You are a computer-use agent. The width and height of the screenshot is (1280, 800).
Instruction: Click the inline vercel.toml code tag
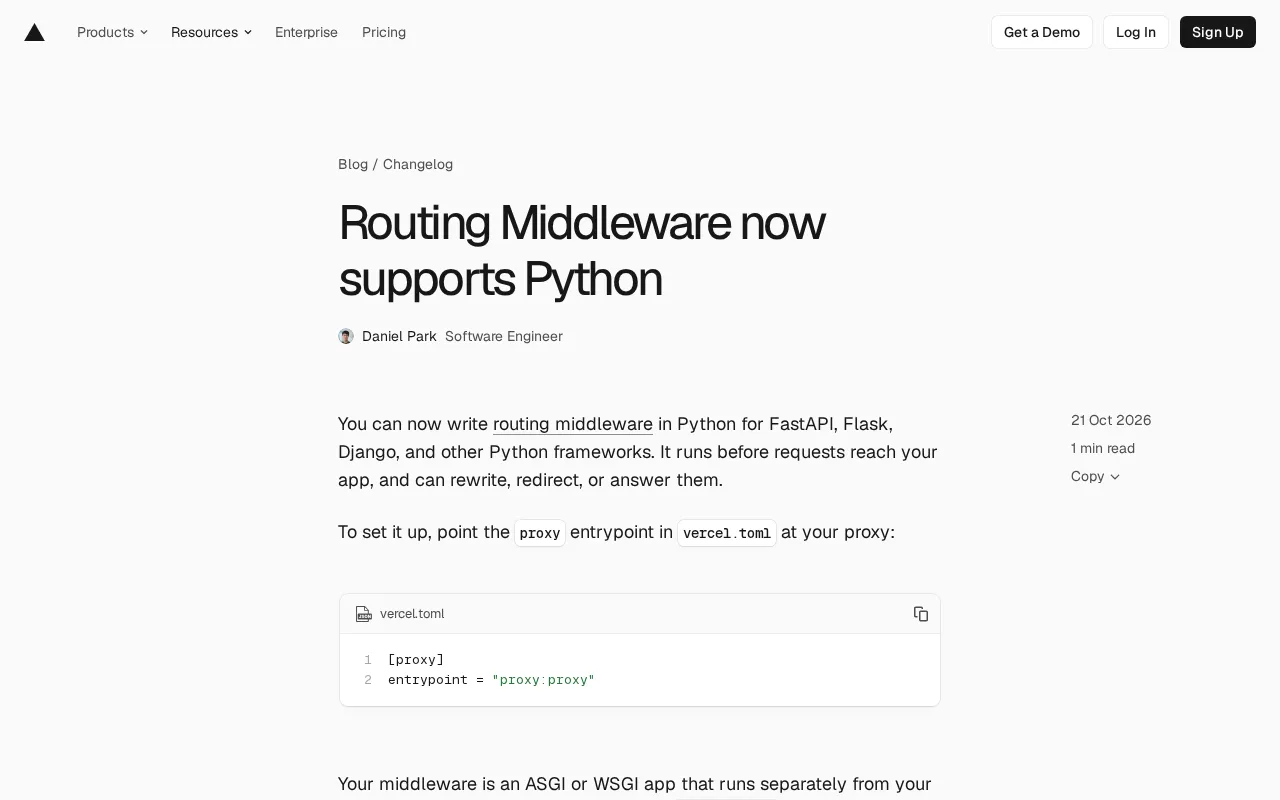tap(727, 533)
